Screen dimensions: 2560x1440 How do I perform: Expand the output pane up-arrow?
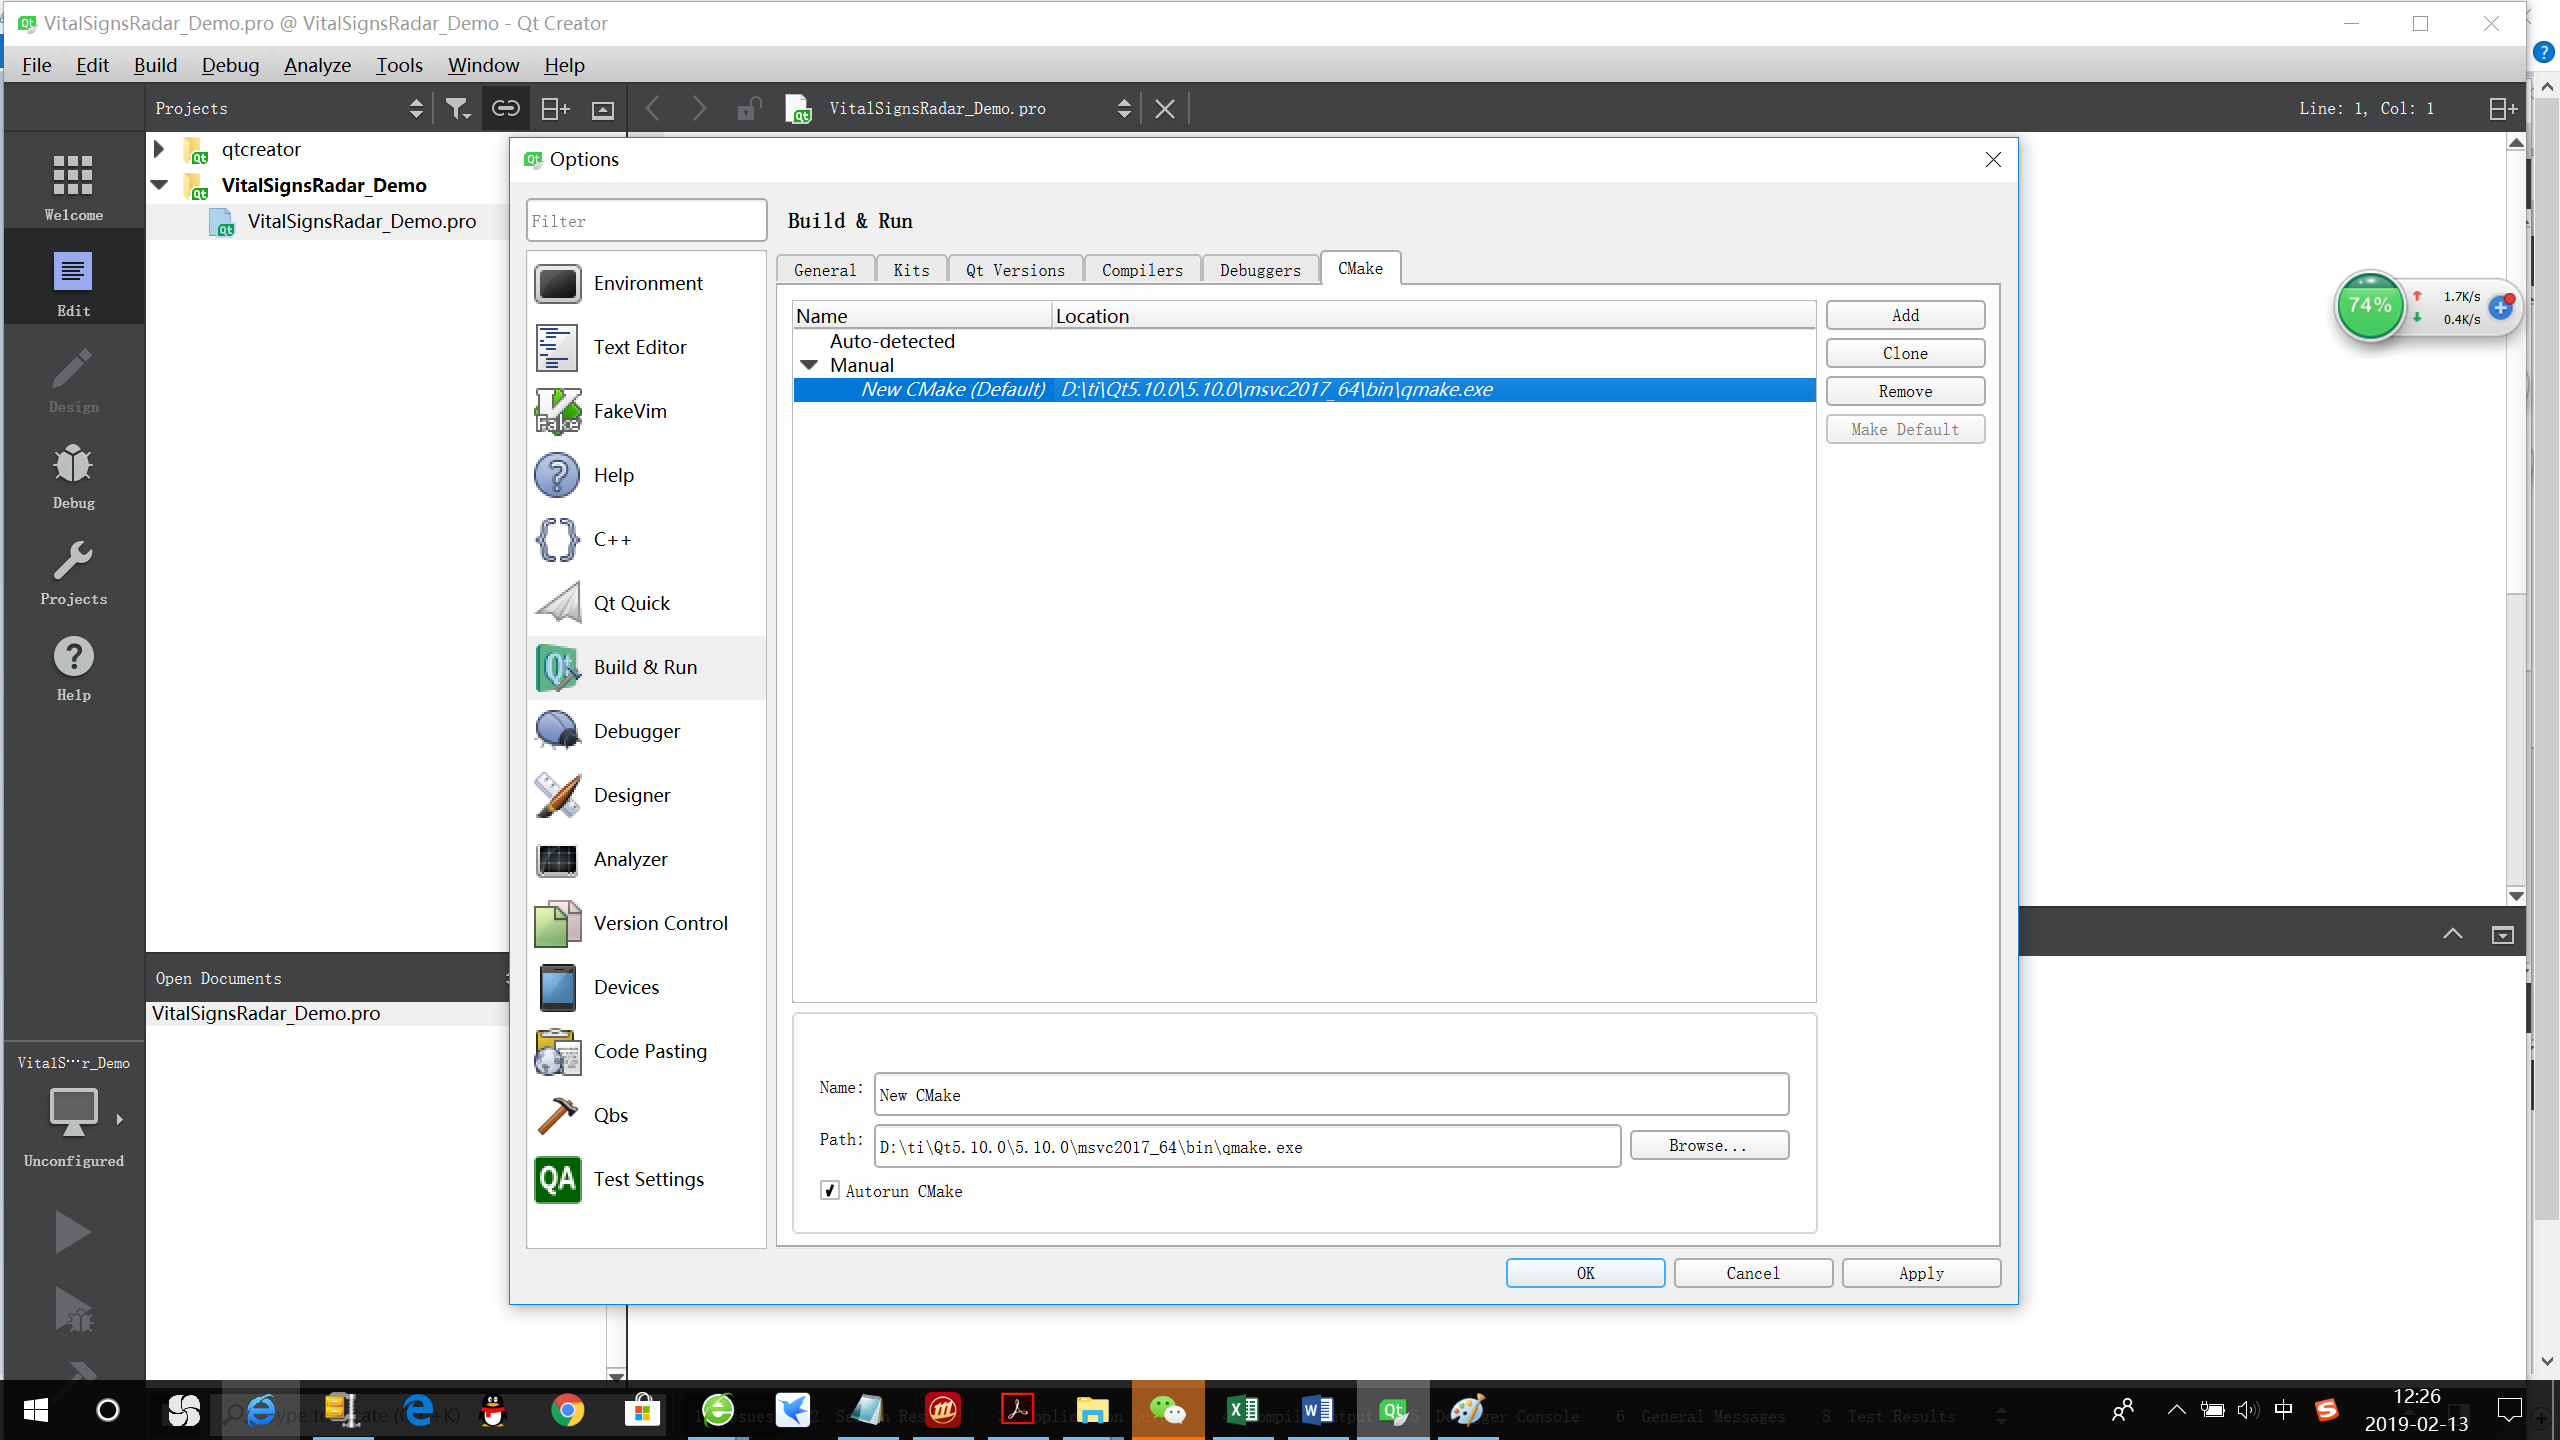coord(2452,934)
